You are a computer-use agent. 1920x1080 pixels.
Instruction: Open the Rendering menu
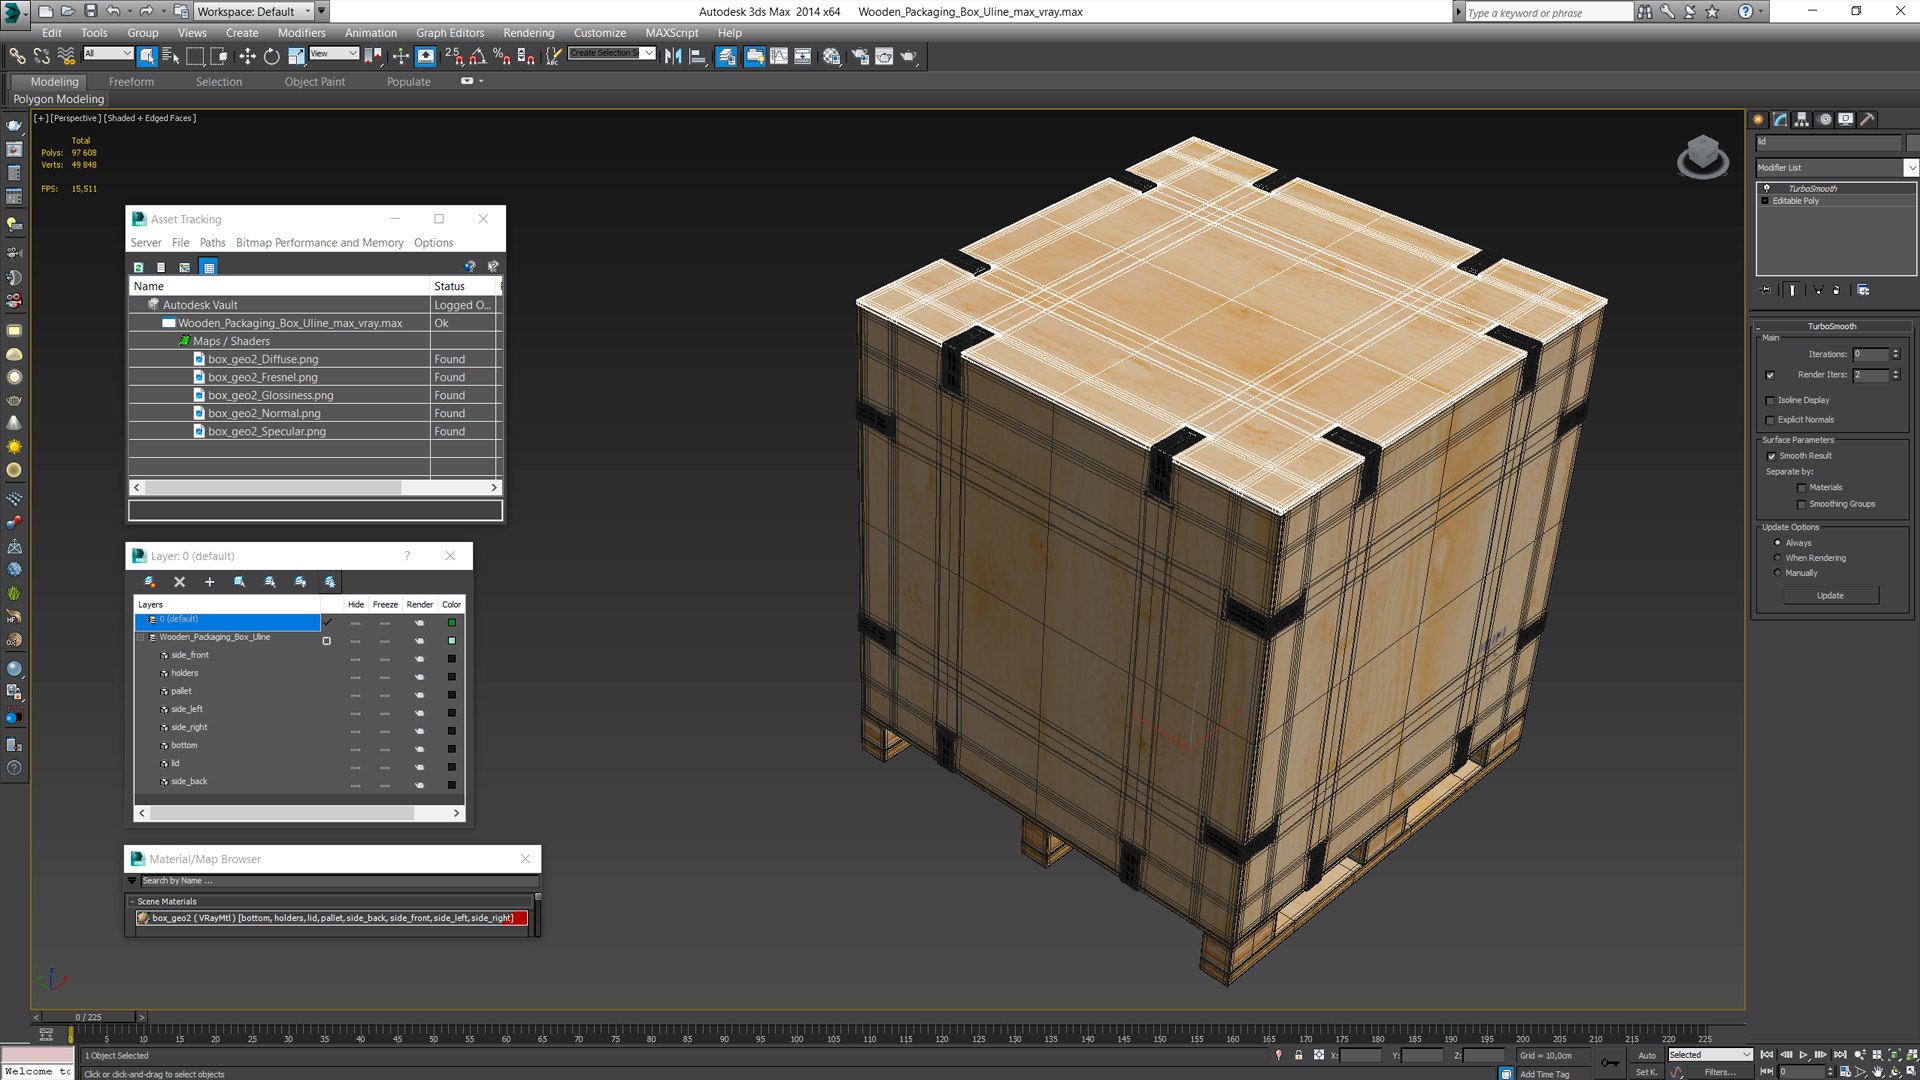[x=528, y=33]
